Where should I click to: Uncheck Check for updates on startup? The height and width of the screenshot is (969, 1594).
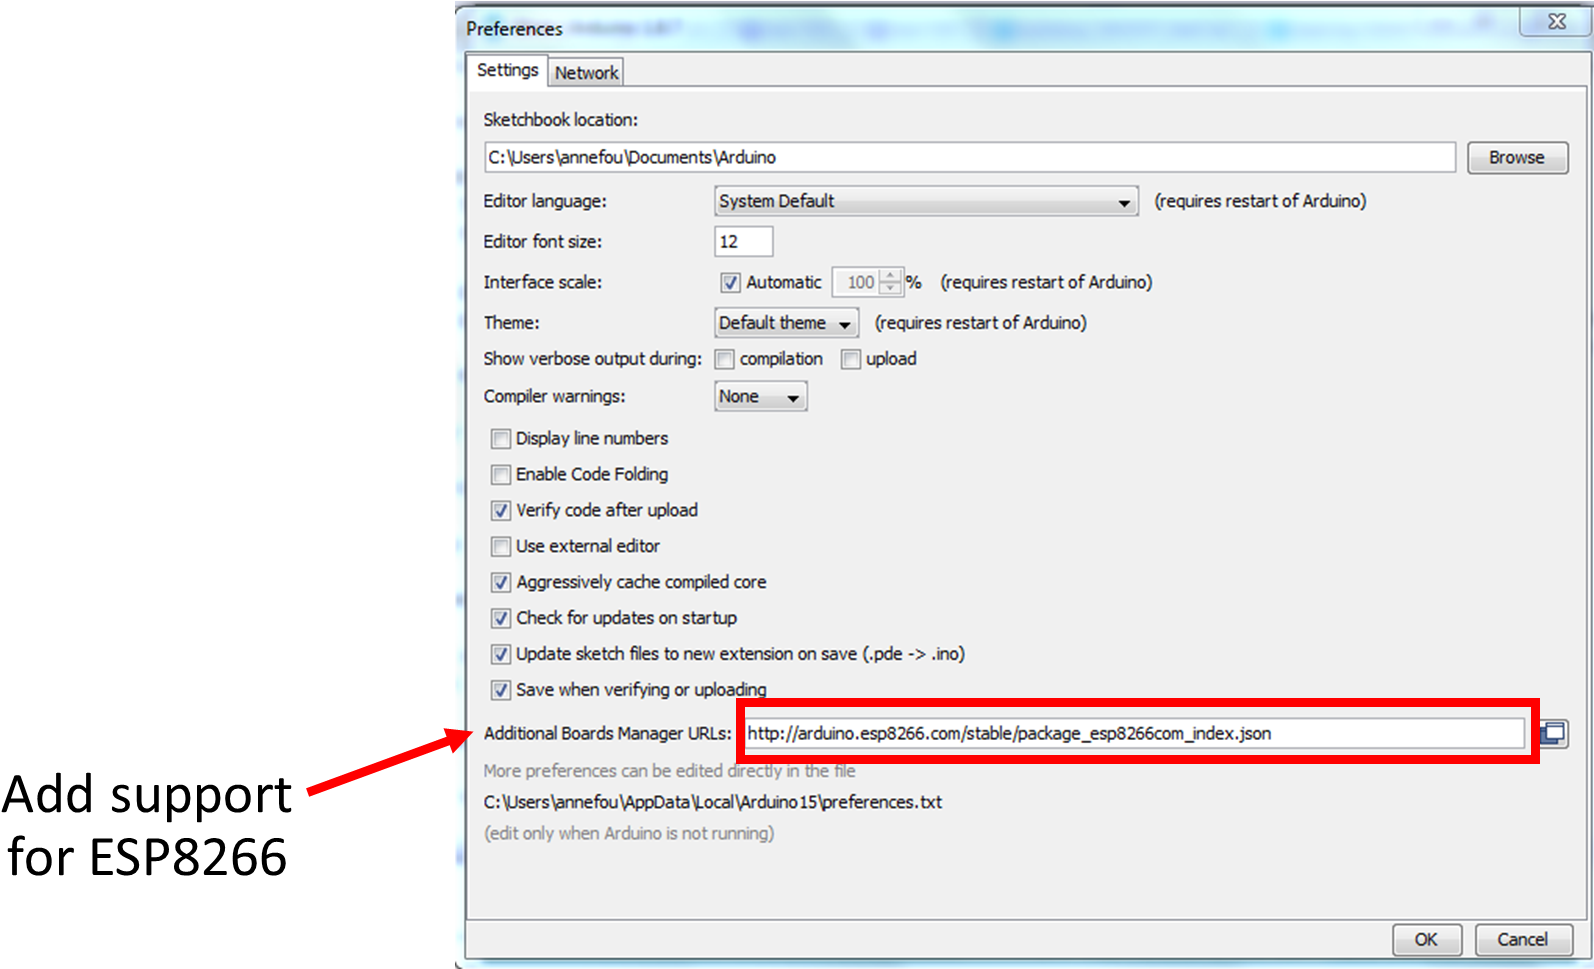click(501, 619)
